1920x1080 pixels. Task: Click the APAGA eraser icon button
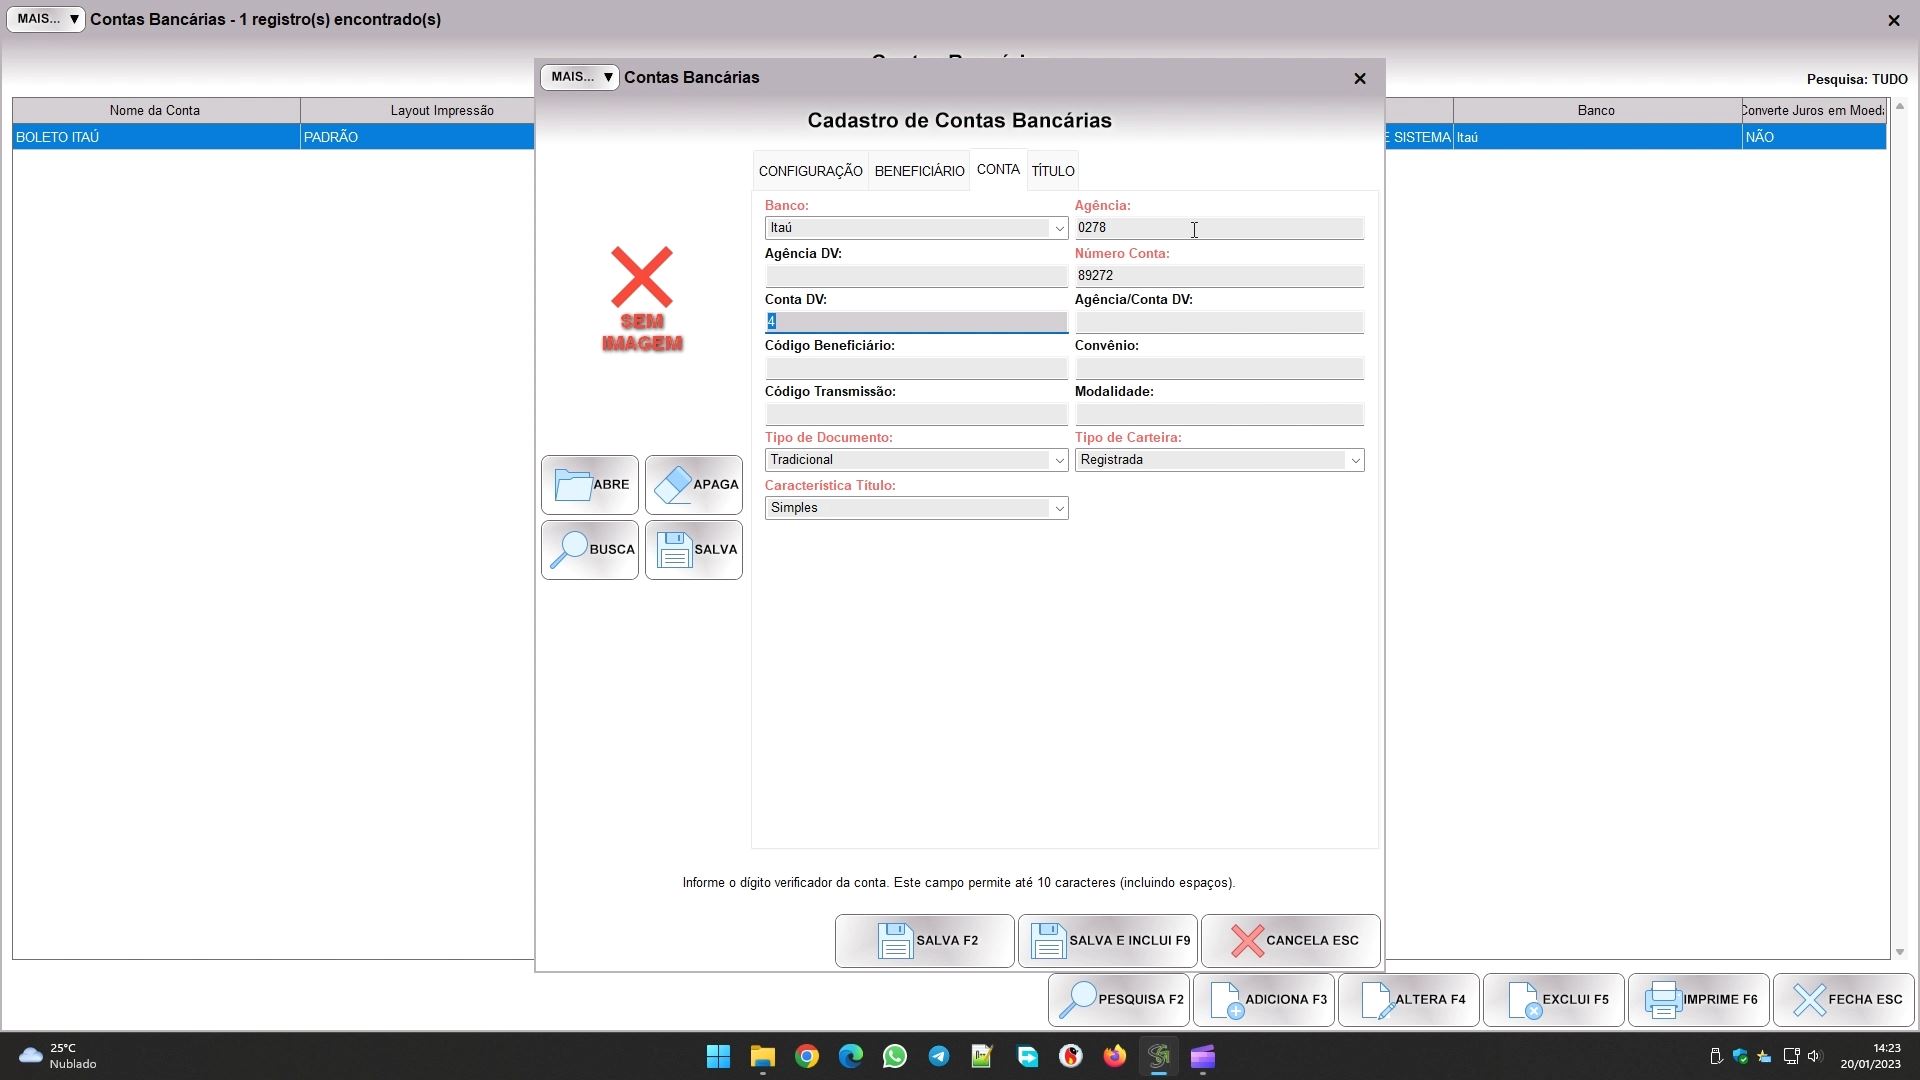point(694,485)
